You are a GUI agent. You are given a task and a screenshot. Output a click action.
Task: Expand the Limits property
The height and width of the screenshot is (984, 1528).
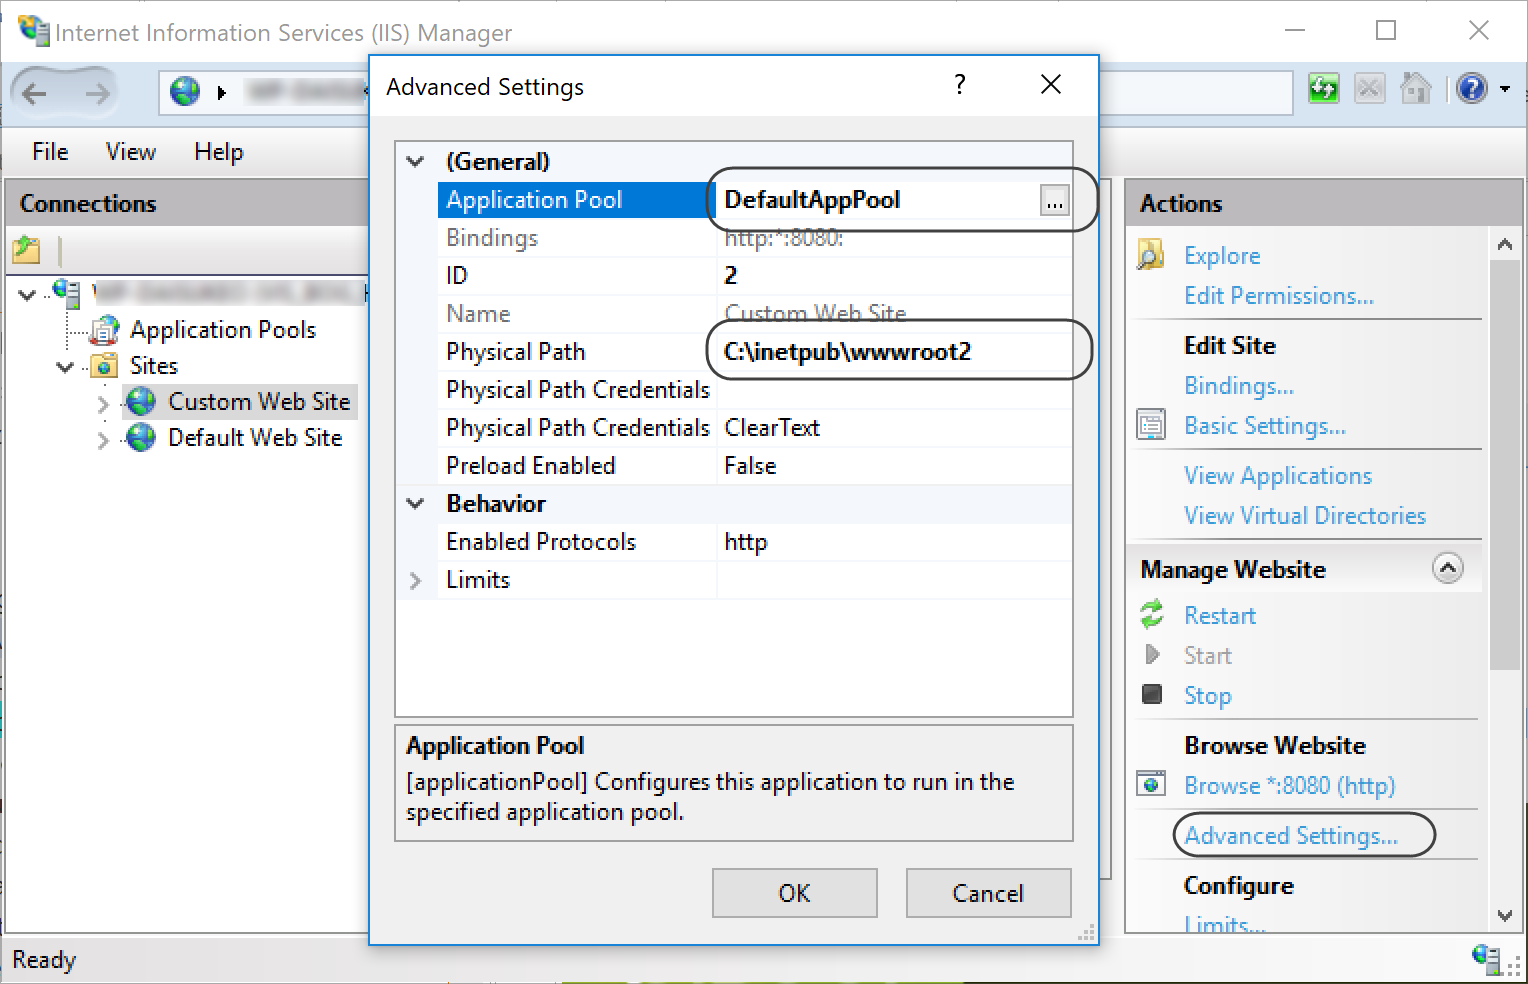415,580
